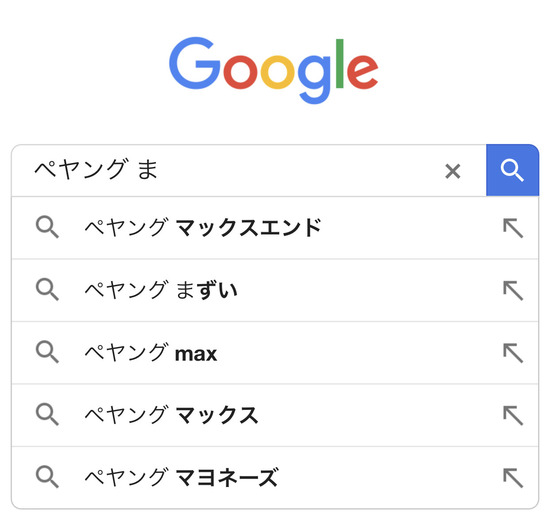Select suggestion ペヤング マックスエンド

pyautogui.click(x=203, y=228)
